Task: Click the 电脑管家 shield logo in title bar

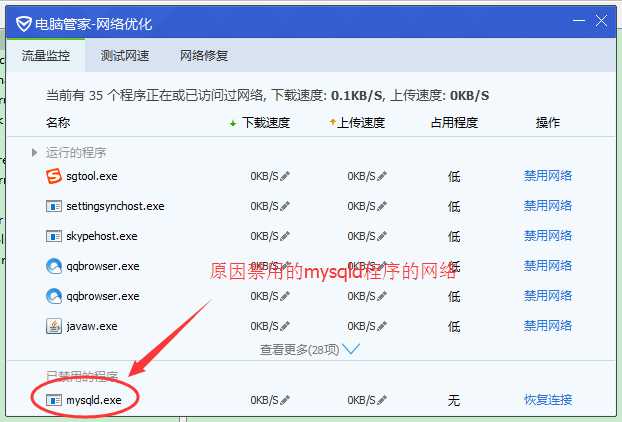Action: [23, 24]
